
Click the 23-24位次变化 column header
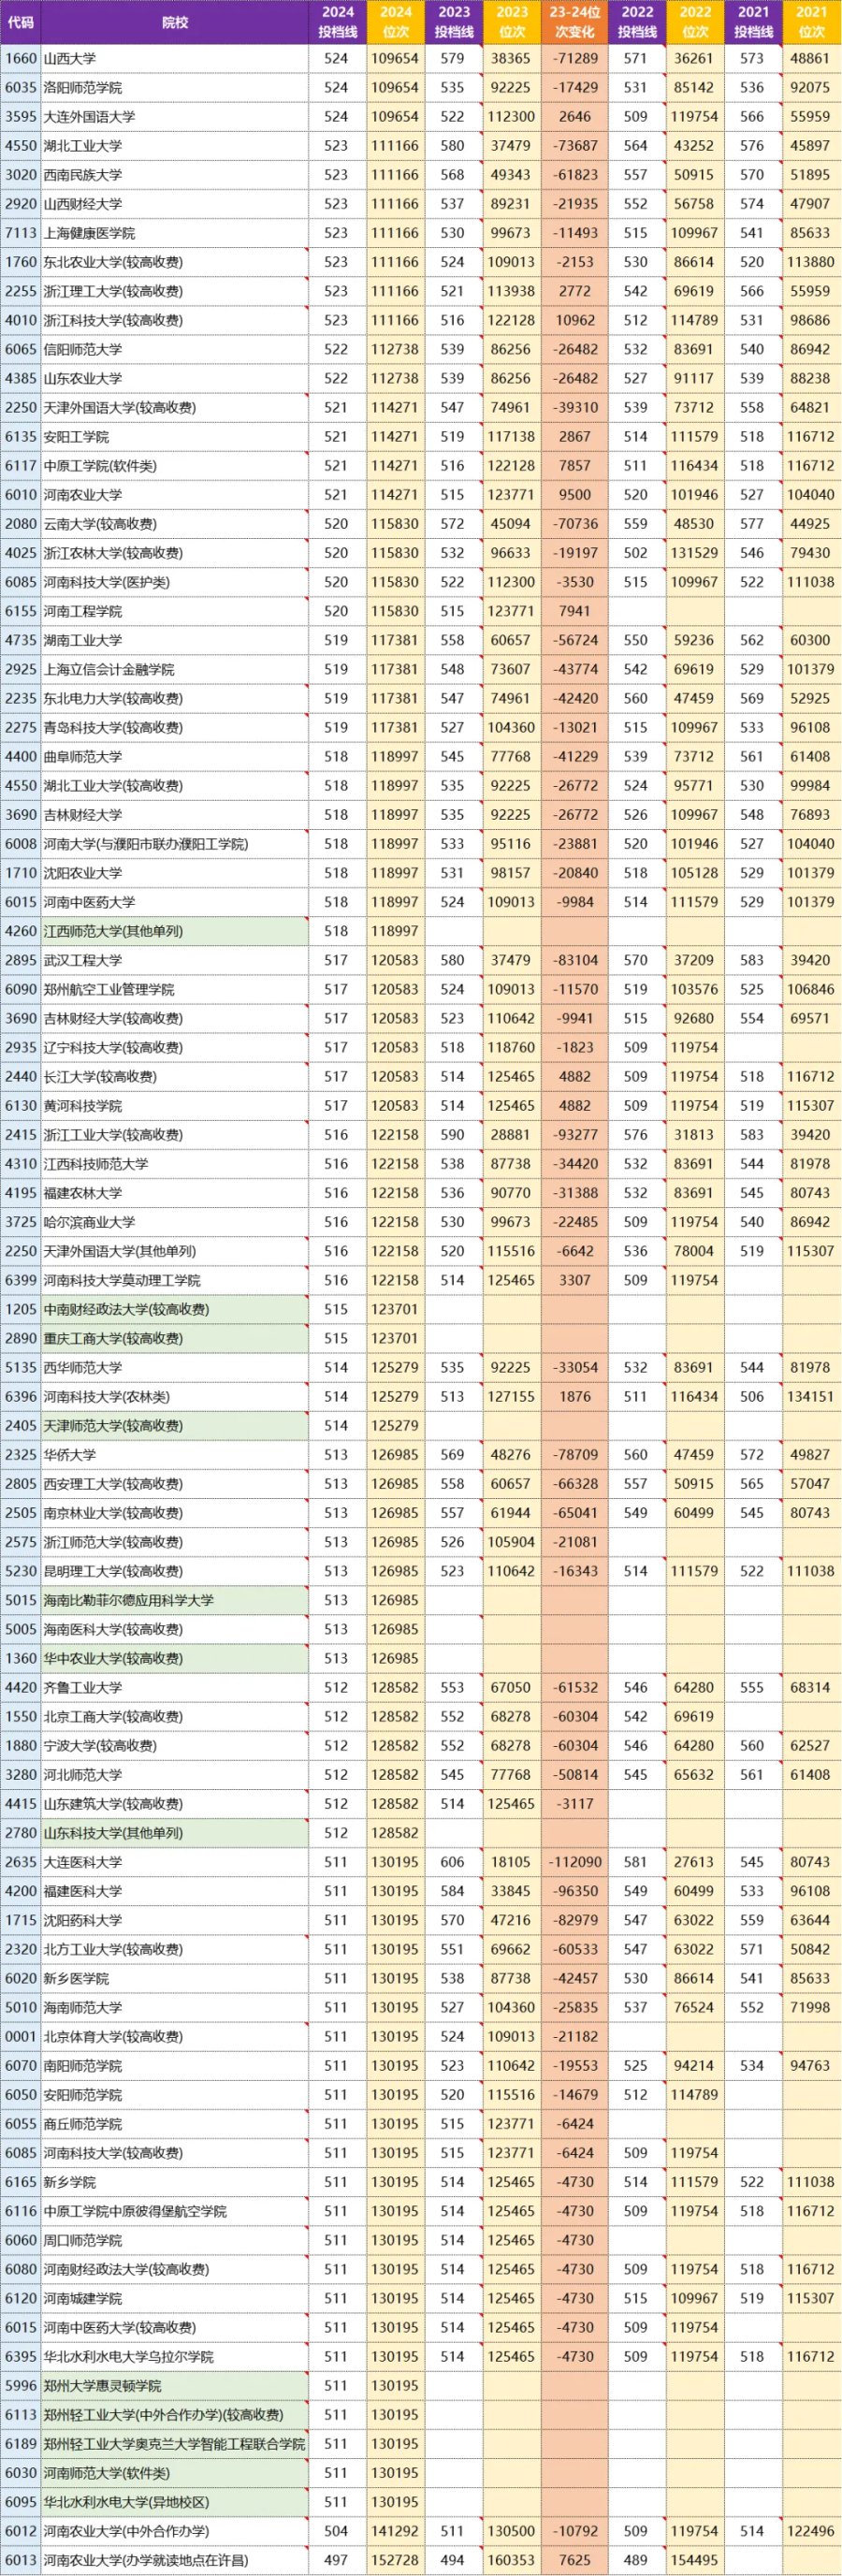pyautogui.click(x=575, y=22)
